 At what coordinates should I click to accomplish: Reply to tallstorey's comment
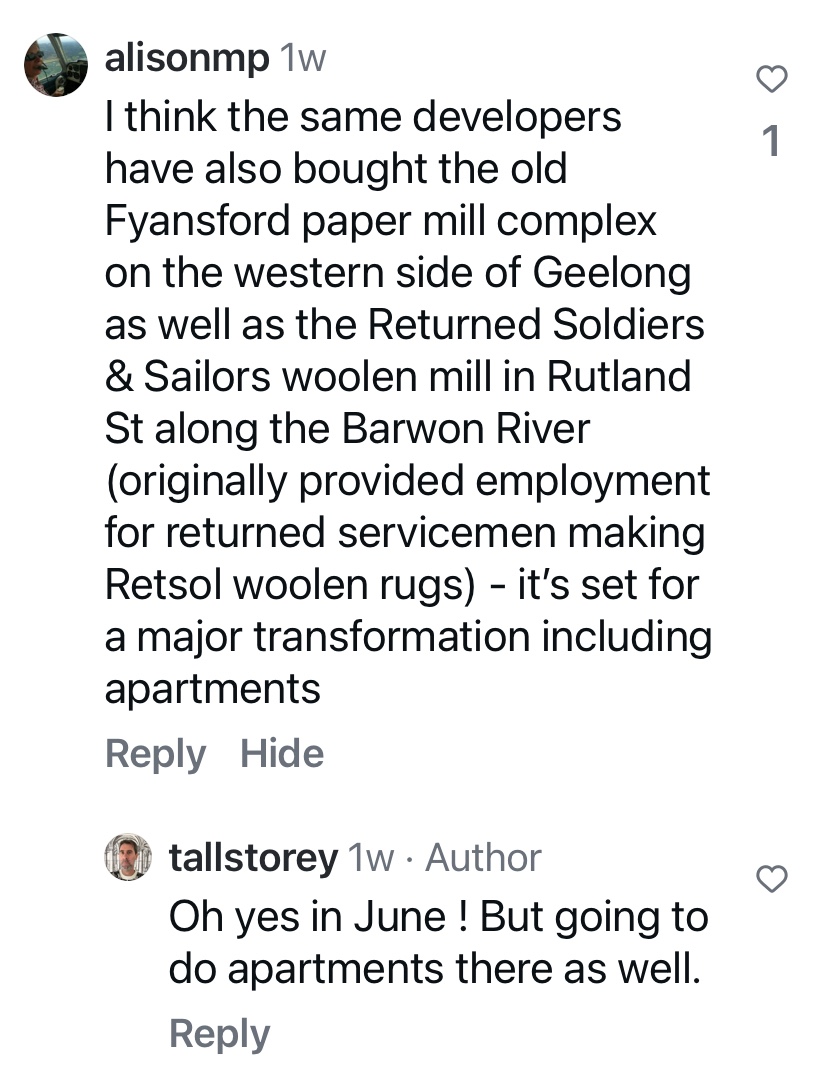click(x=219, y=1033)
